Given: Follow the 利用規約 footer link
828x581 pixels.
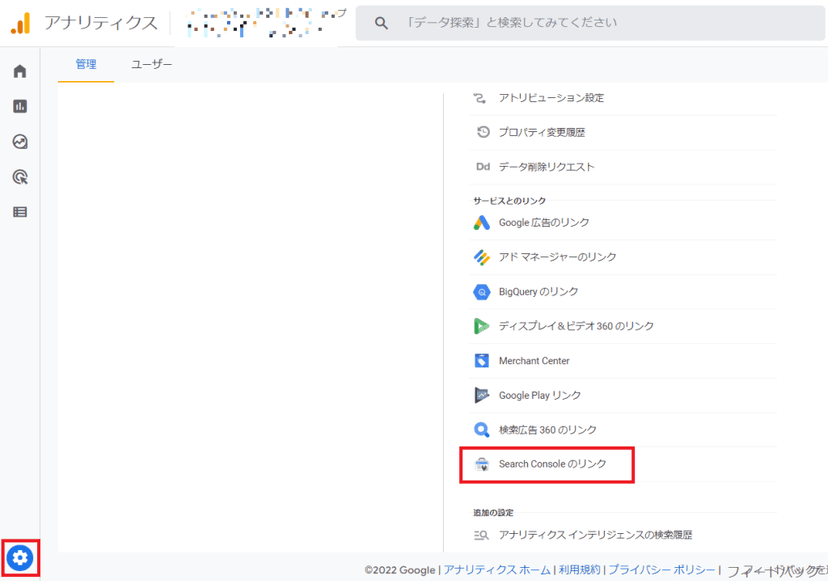Looking at the screenshot, I should tap(579, 570).
